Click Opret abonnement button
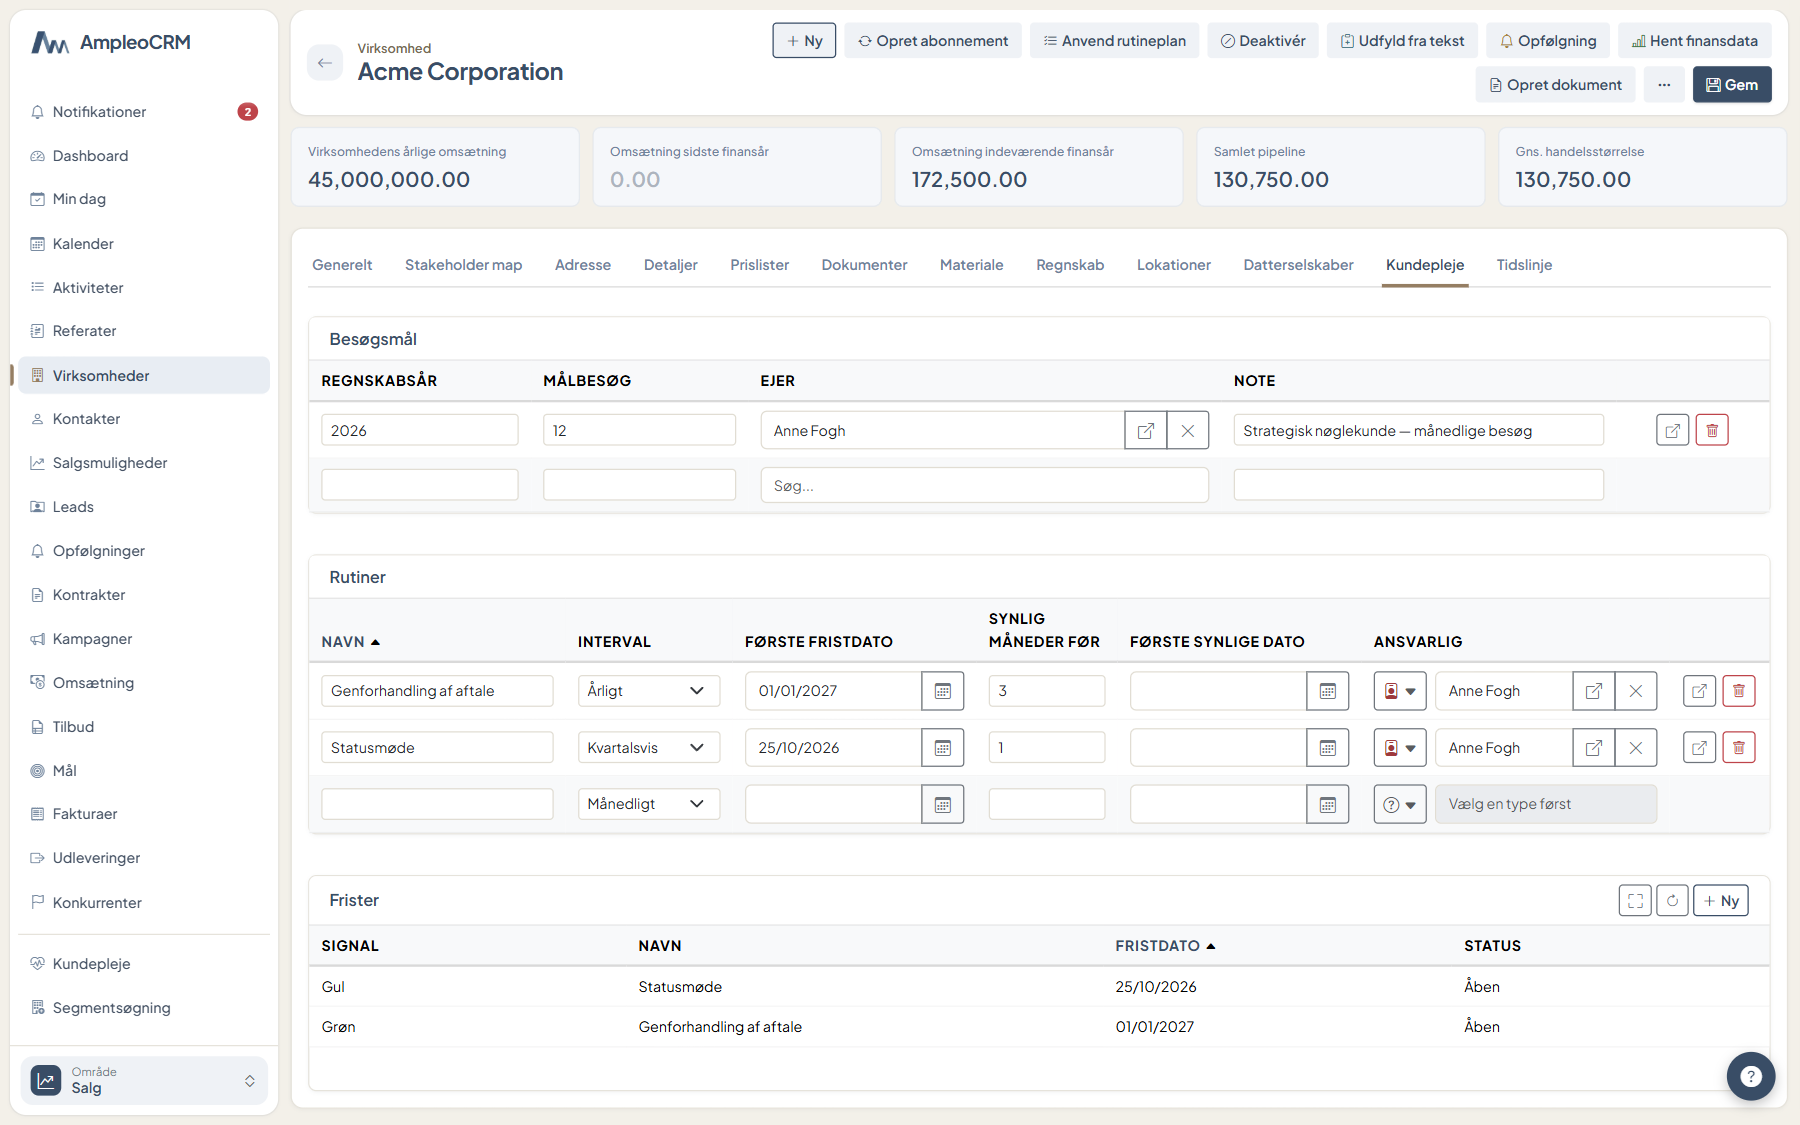The height and width of the screenshot is (1125, 1800). coord(933,41)
